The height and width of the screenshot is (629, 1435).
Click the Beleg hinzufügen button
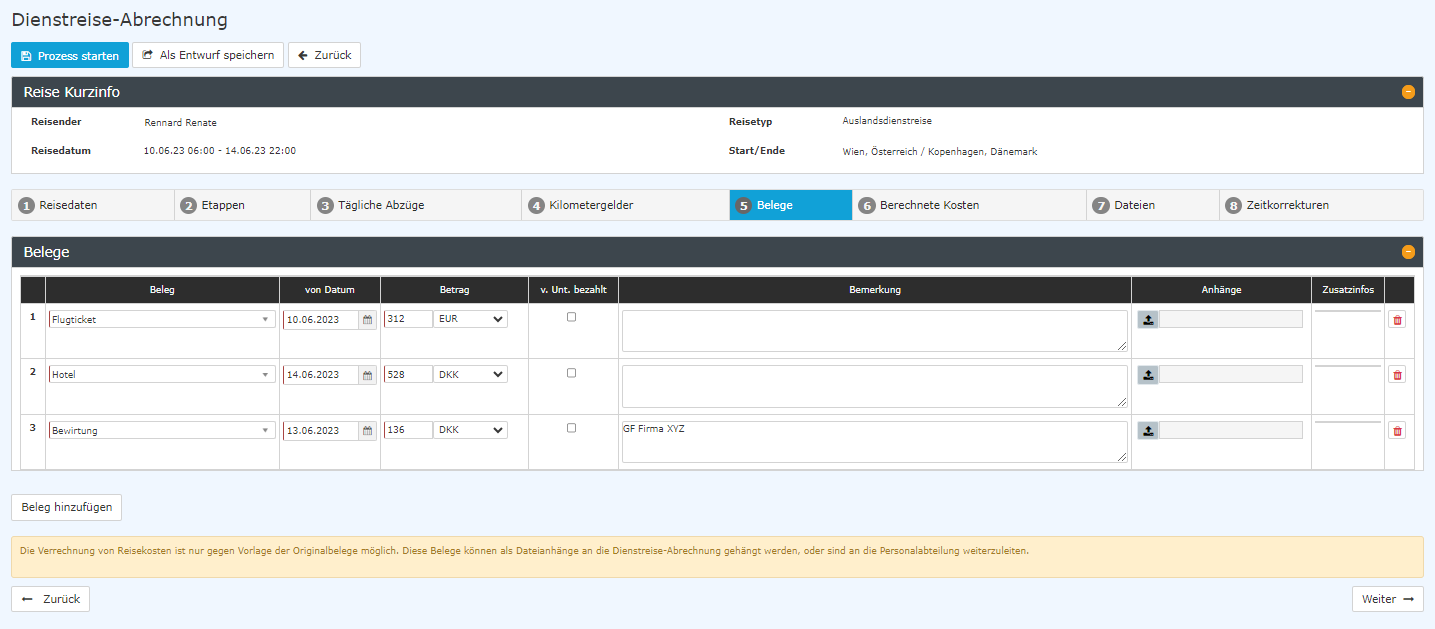(66, 508)
